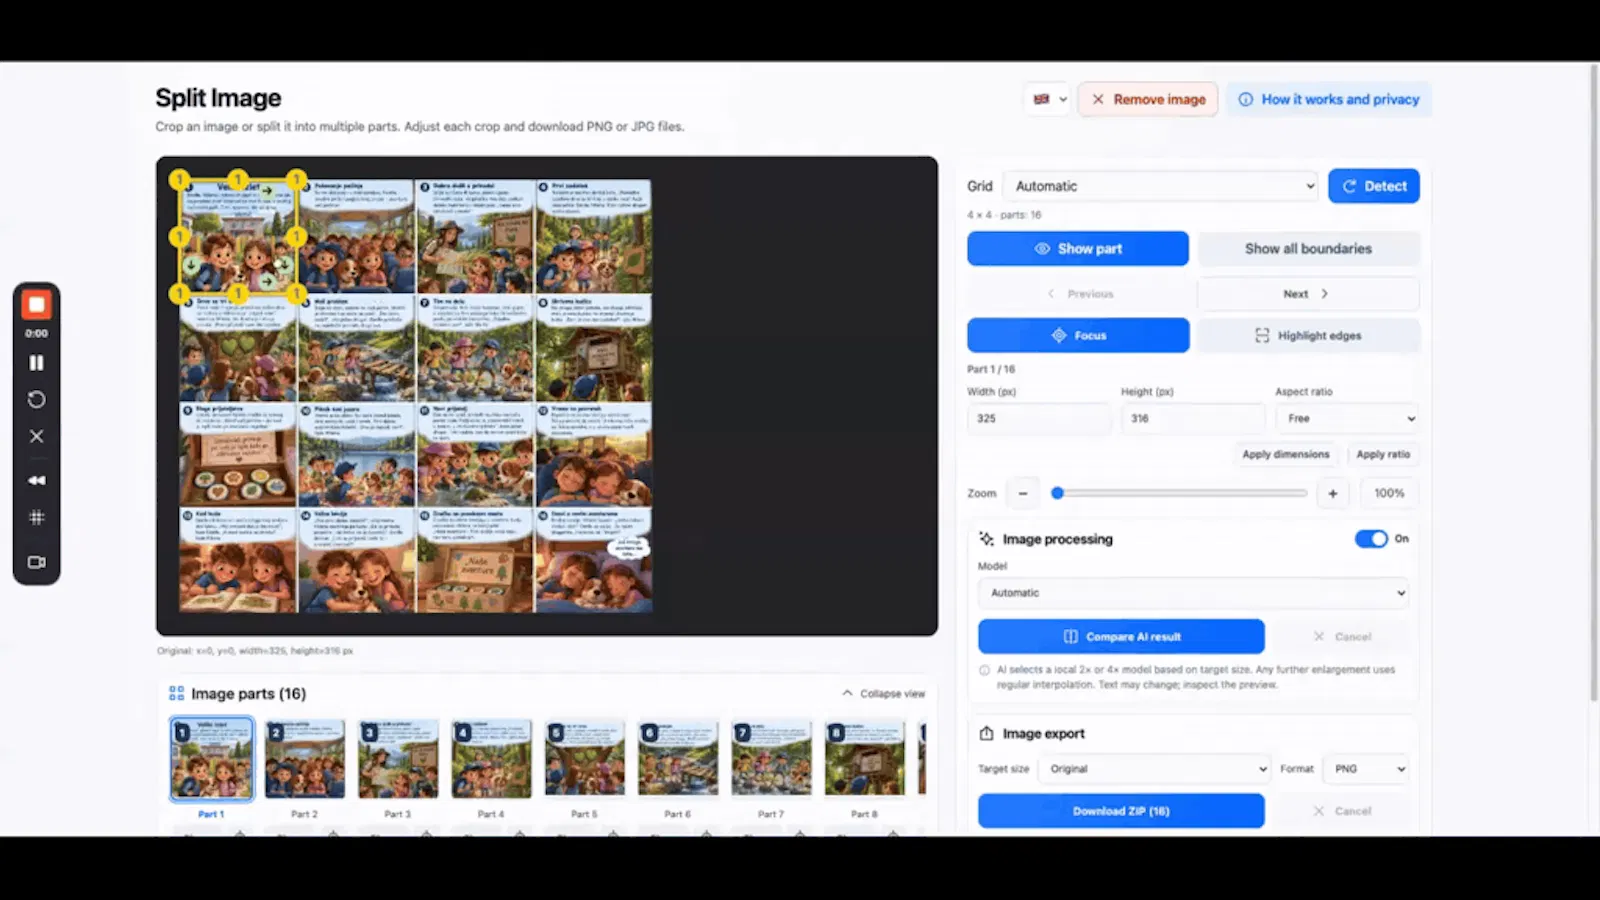Click Apply dimensions
1600x900 pixels.
1286,454
